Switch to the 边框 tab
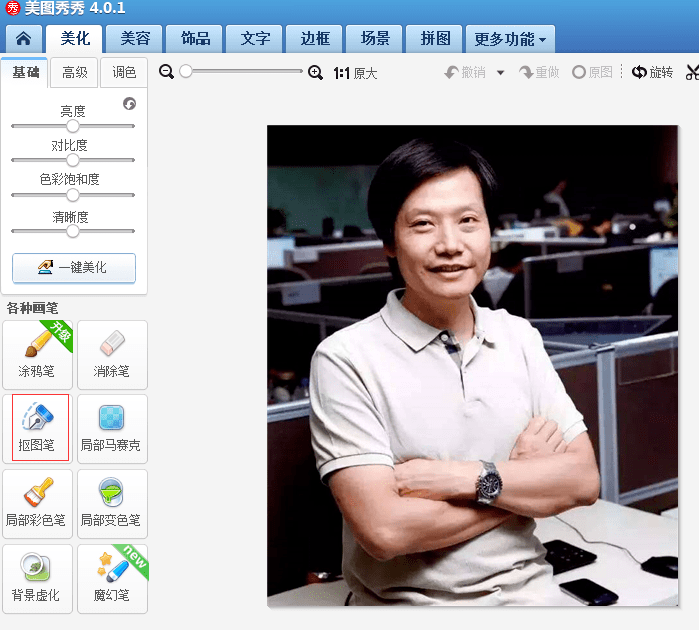 315,39
